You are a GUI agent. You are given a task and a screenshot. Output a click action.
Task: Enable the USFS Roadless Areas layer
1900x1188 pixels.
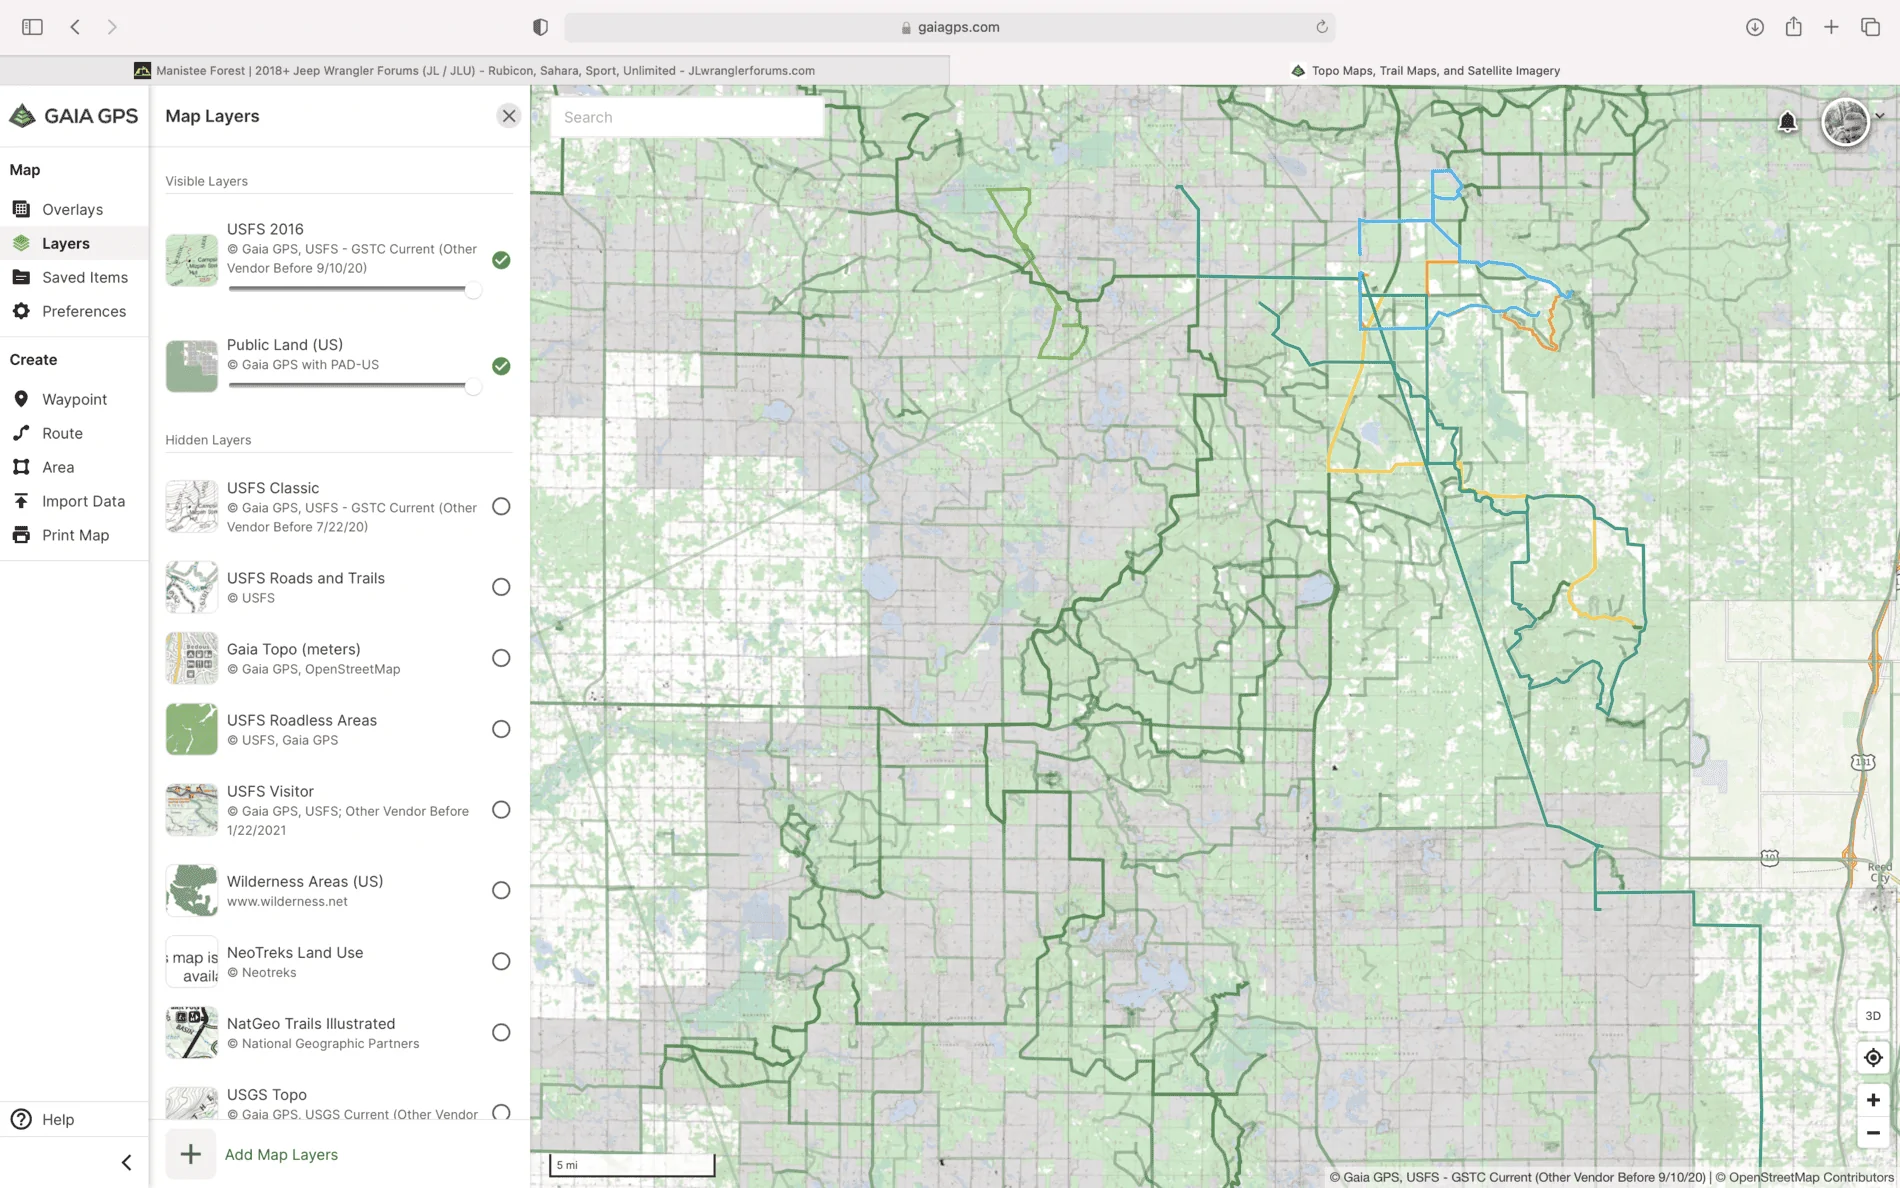click(x=501, y=729)
